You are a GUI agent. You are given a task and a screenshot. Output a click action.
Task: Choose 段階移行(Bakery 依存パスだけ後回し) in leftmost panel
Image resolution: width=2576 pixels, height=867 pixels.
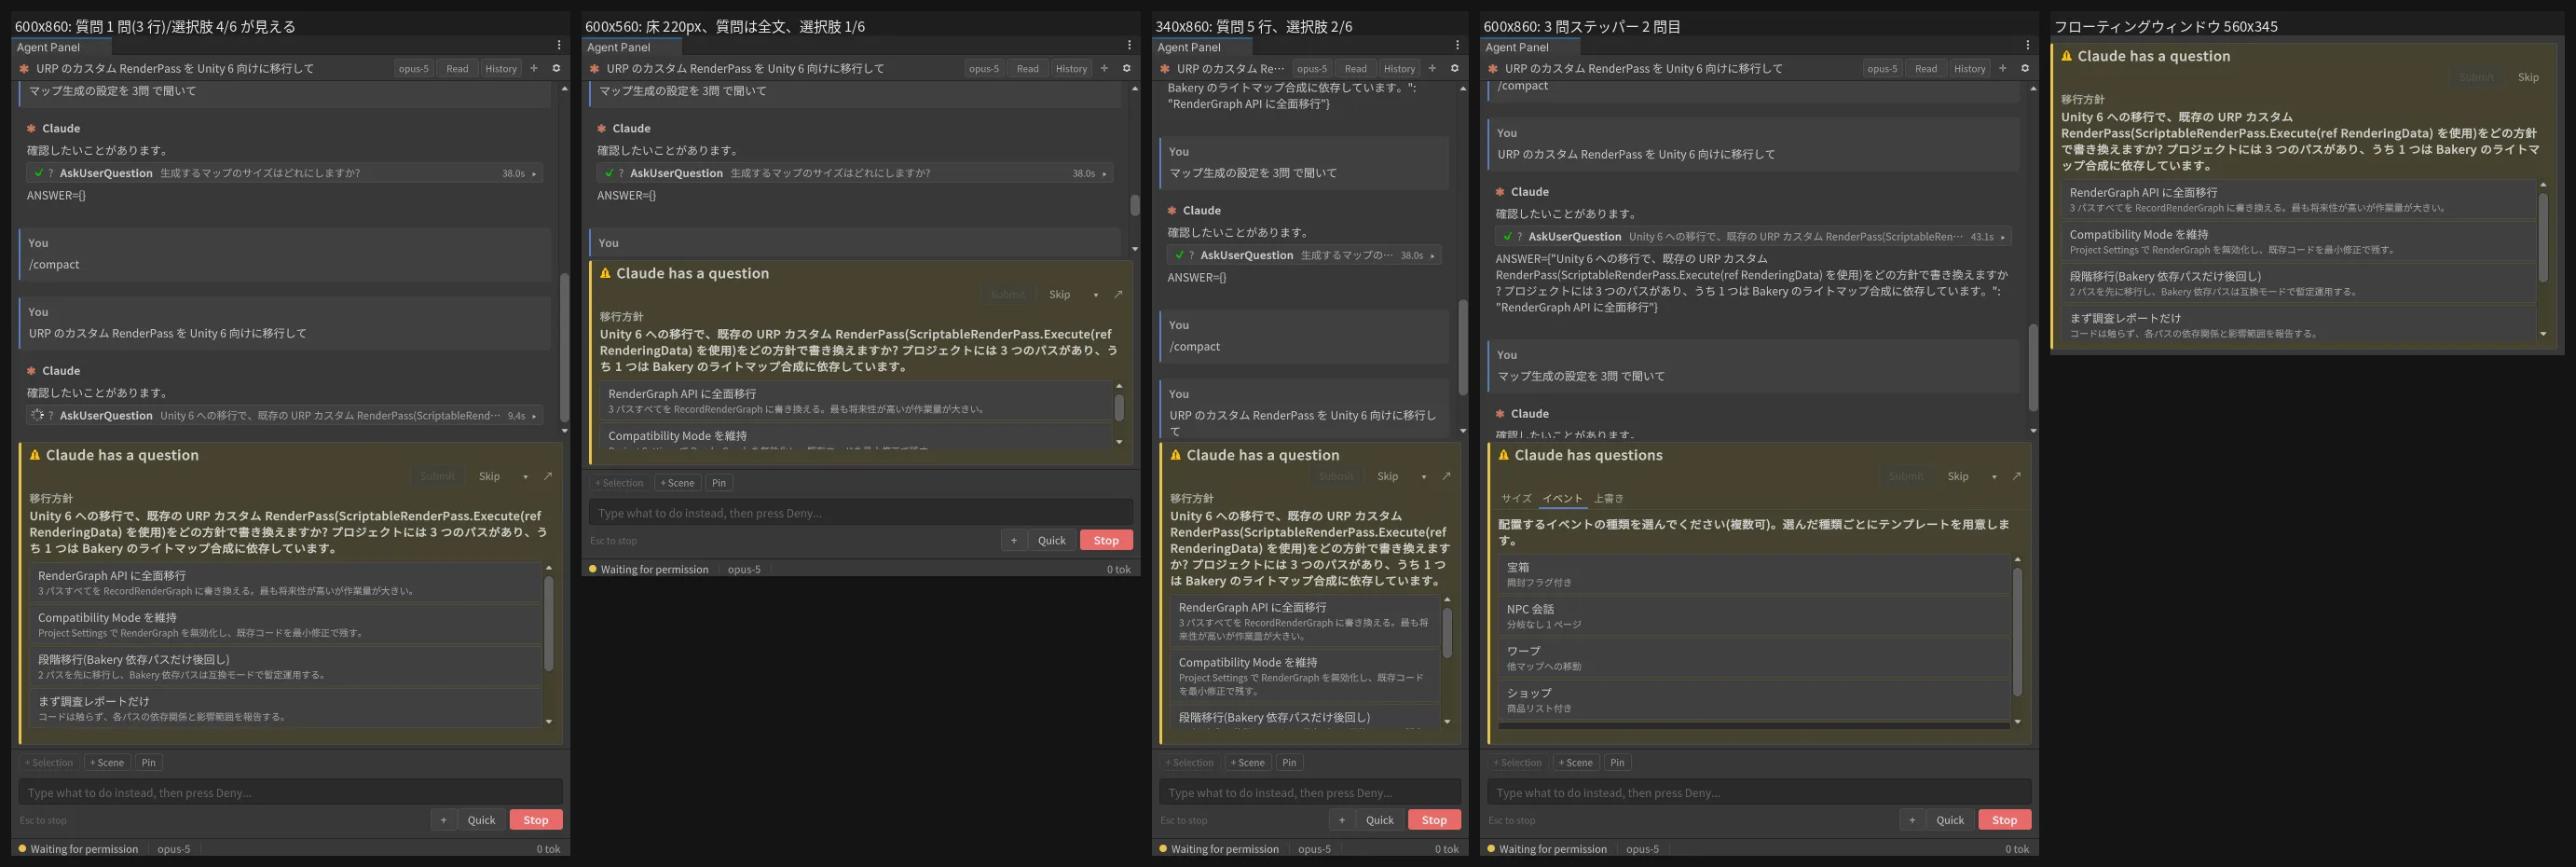(x=285, y=667)
